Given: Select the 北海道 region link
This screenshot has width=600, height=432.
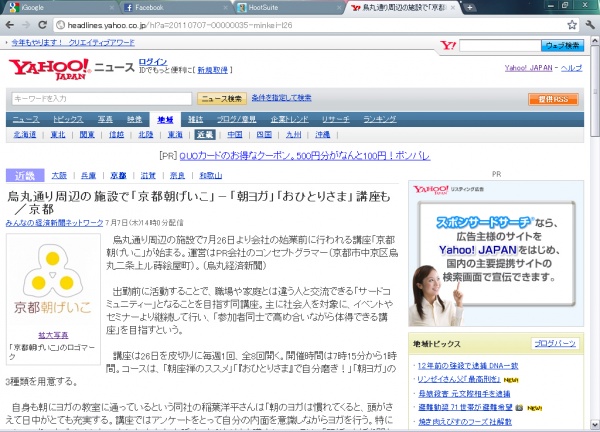Looking at the screenshot, I should 24,135.
